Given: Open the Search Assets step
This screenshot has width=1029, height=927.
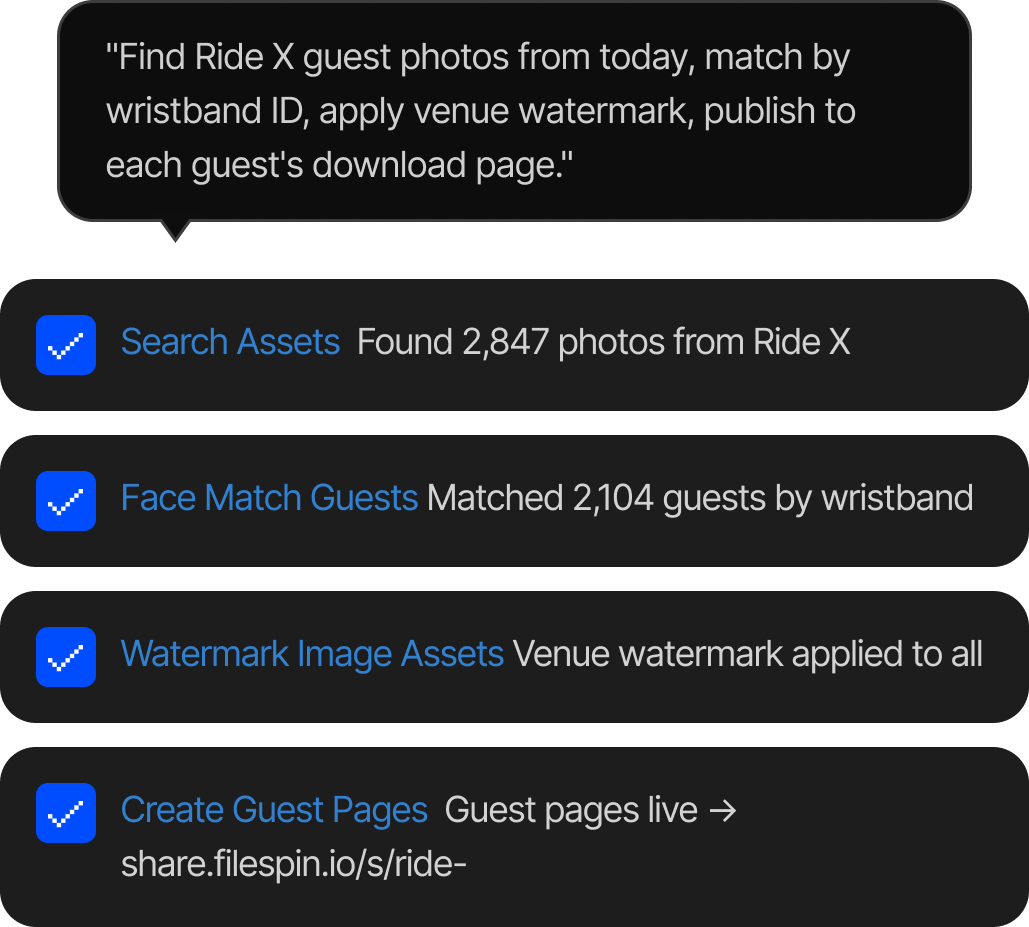Looking at the screenshot, I should point(230,342).
